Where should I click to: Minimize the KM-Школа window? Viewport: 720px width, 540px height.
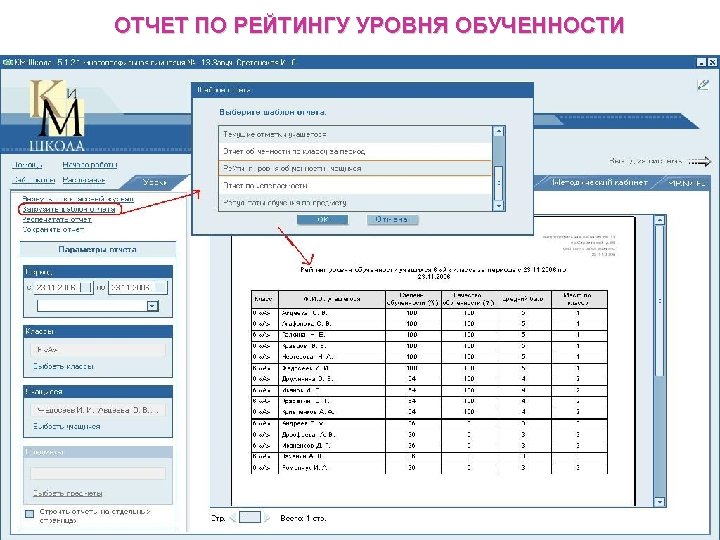pos(701,62)
